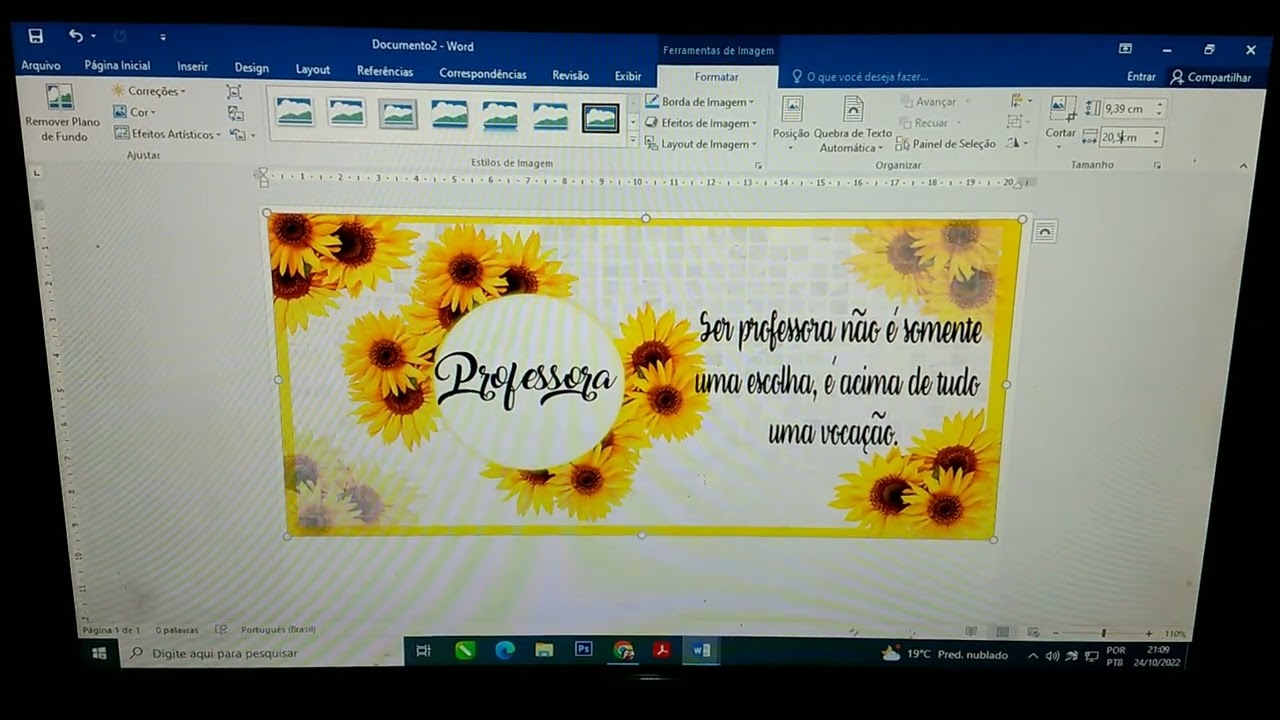Switch to the Correspondências tab
Image resolution: width=1280 pixels, height=720 pixels.
(483, 74)
